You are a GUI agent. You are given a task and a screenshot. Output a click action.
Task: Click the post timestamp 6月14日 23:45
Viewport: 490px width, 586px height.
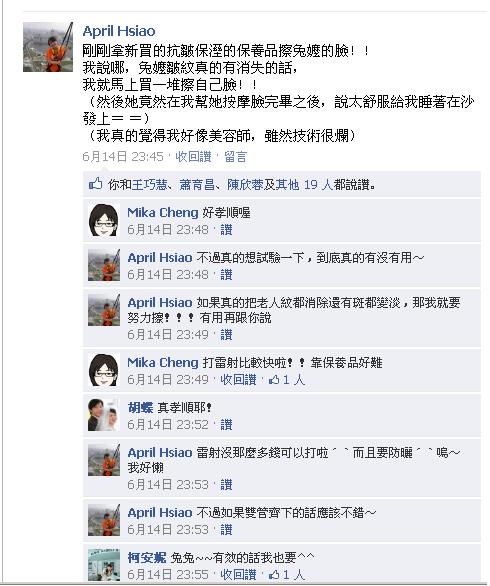click(123, 157)
